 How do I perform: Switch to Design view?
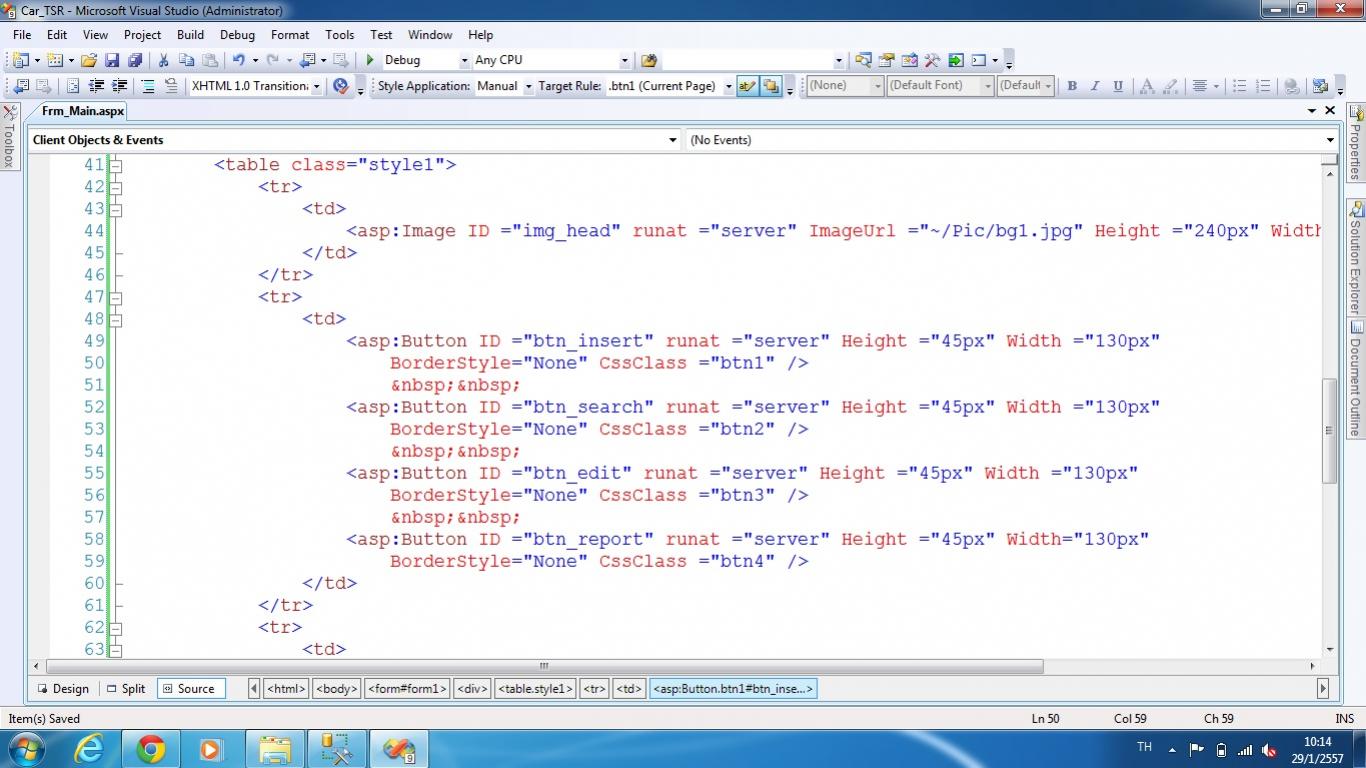coord(64,688)
